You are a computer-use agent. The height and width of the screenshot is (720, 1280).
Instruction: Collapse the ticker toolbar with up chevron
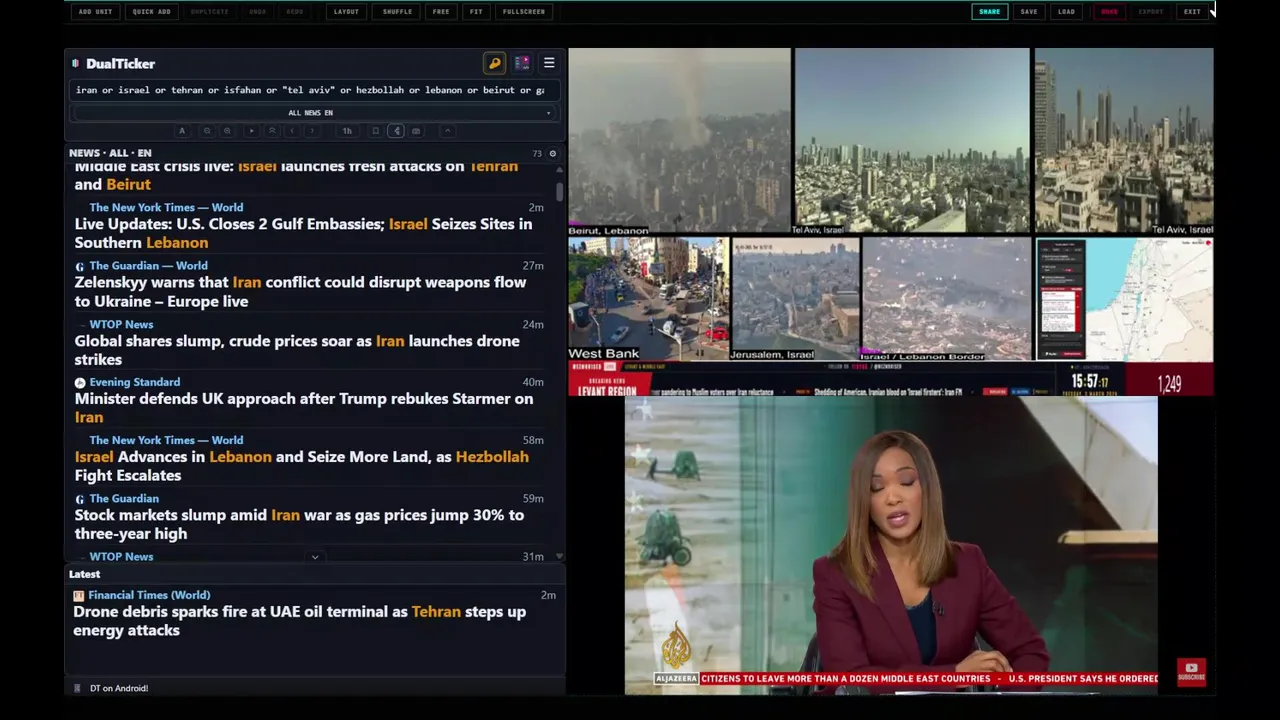[x=447, y=131]
